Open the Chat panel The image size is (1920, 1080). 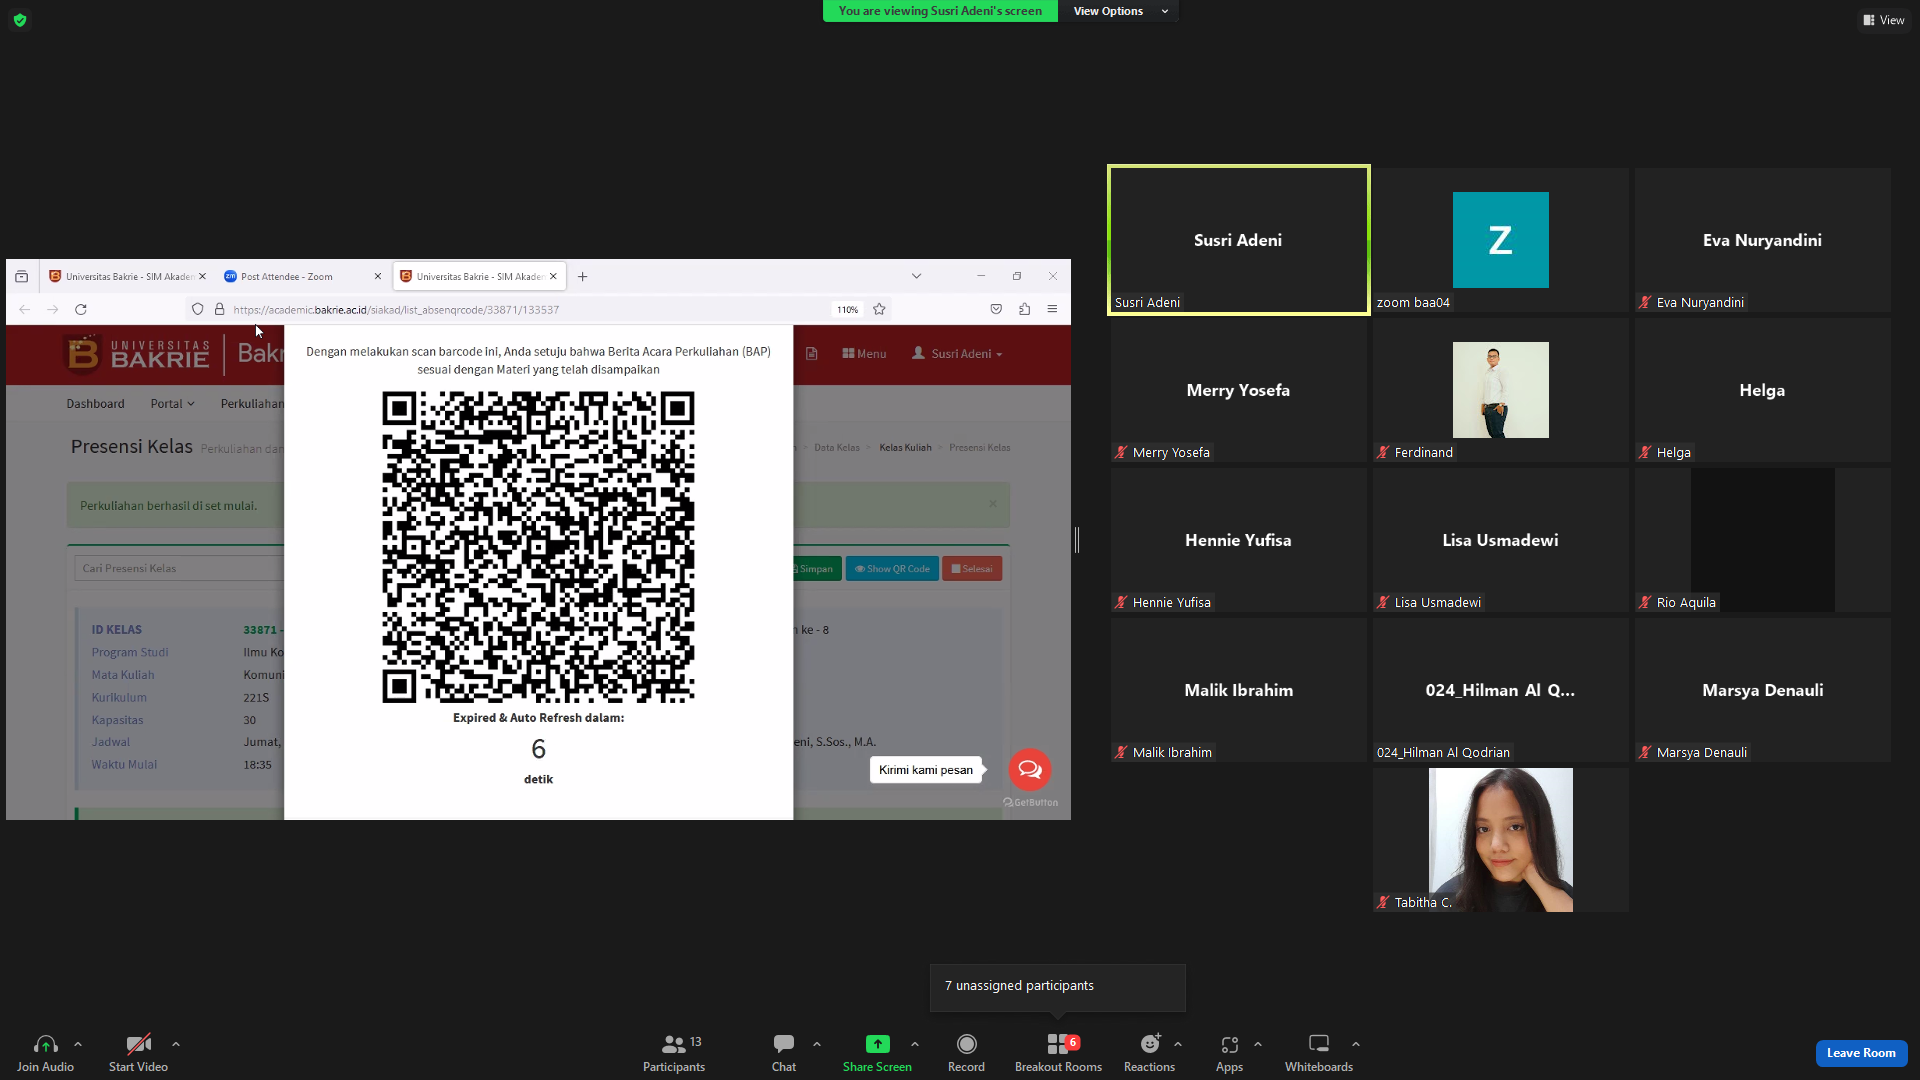coord(784,1053)
